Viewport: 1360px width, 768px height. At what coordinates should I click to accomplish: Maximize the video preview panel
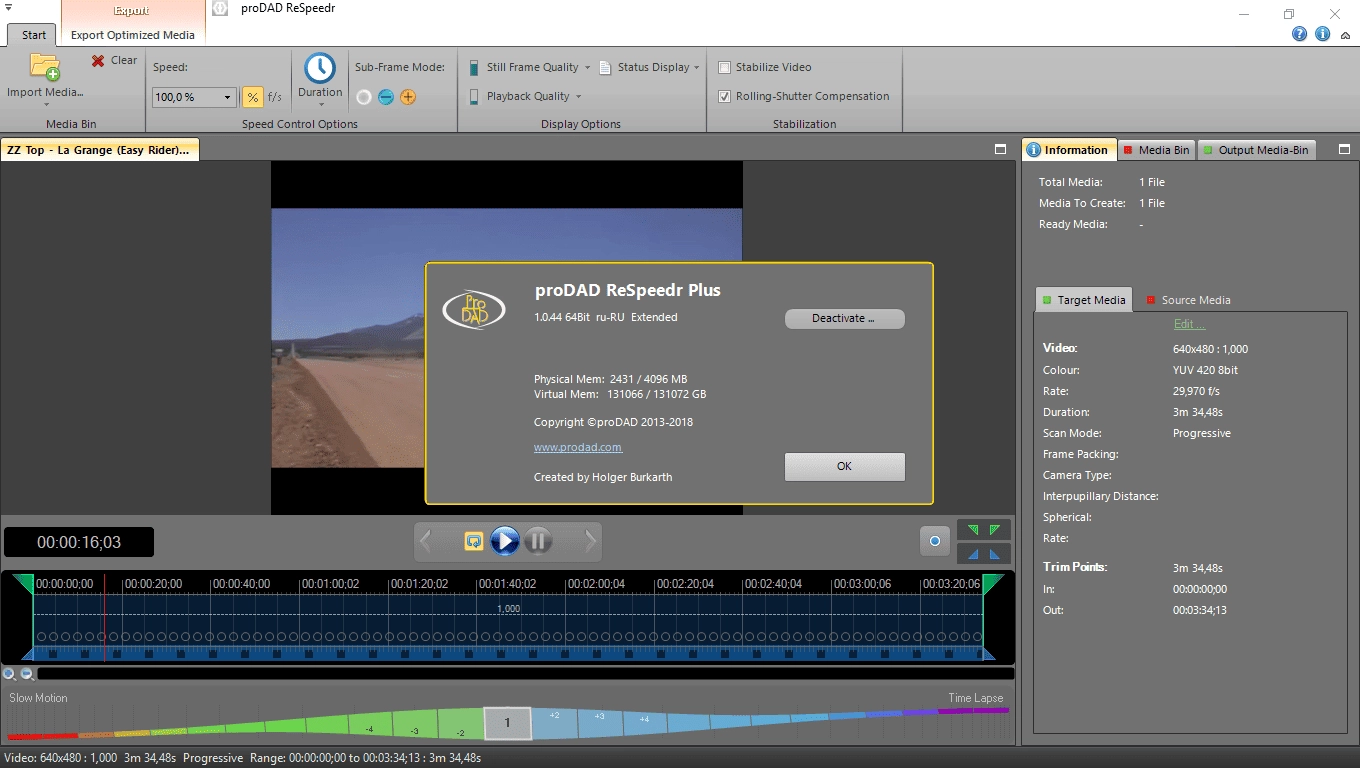(x=1000, y=149)
